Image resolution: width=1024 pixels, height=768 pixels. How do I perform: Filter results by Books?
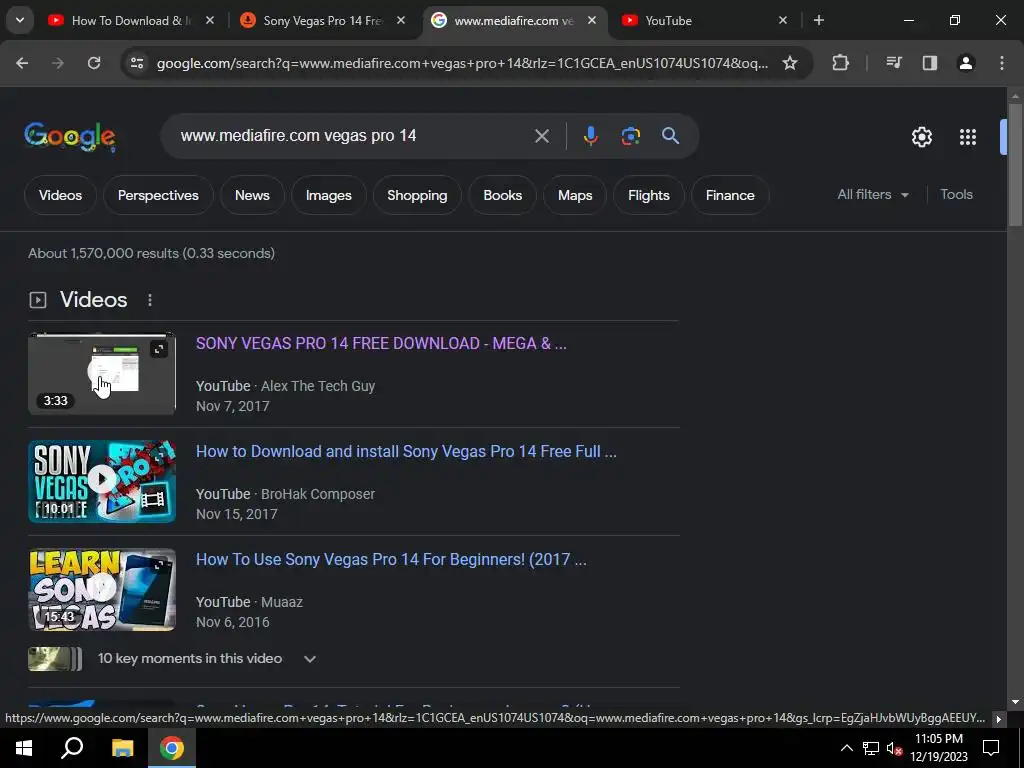coord(502,195)
